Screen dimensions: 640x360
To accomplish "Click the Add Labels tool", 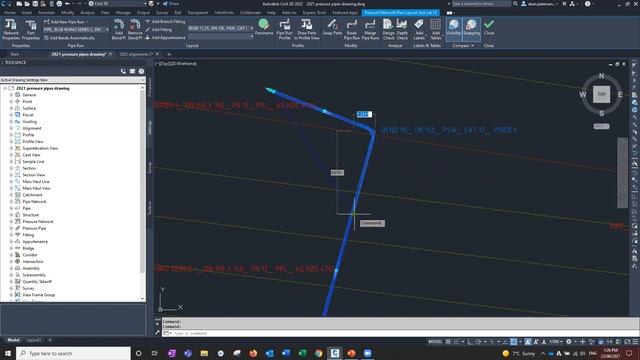I will 419,29.
